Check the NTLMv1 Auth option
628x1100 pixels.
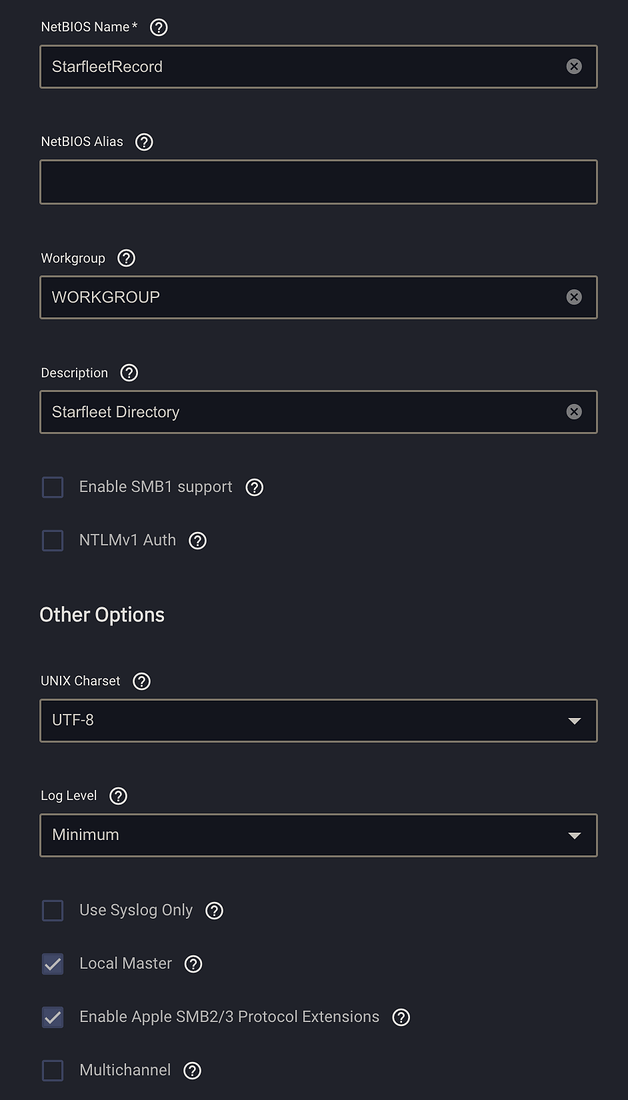point(52,540)
